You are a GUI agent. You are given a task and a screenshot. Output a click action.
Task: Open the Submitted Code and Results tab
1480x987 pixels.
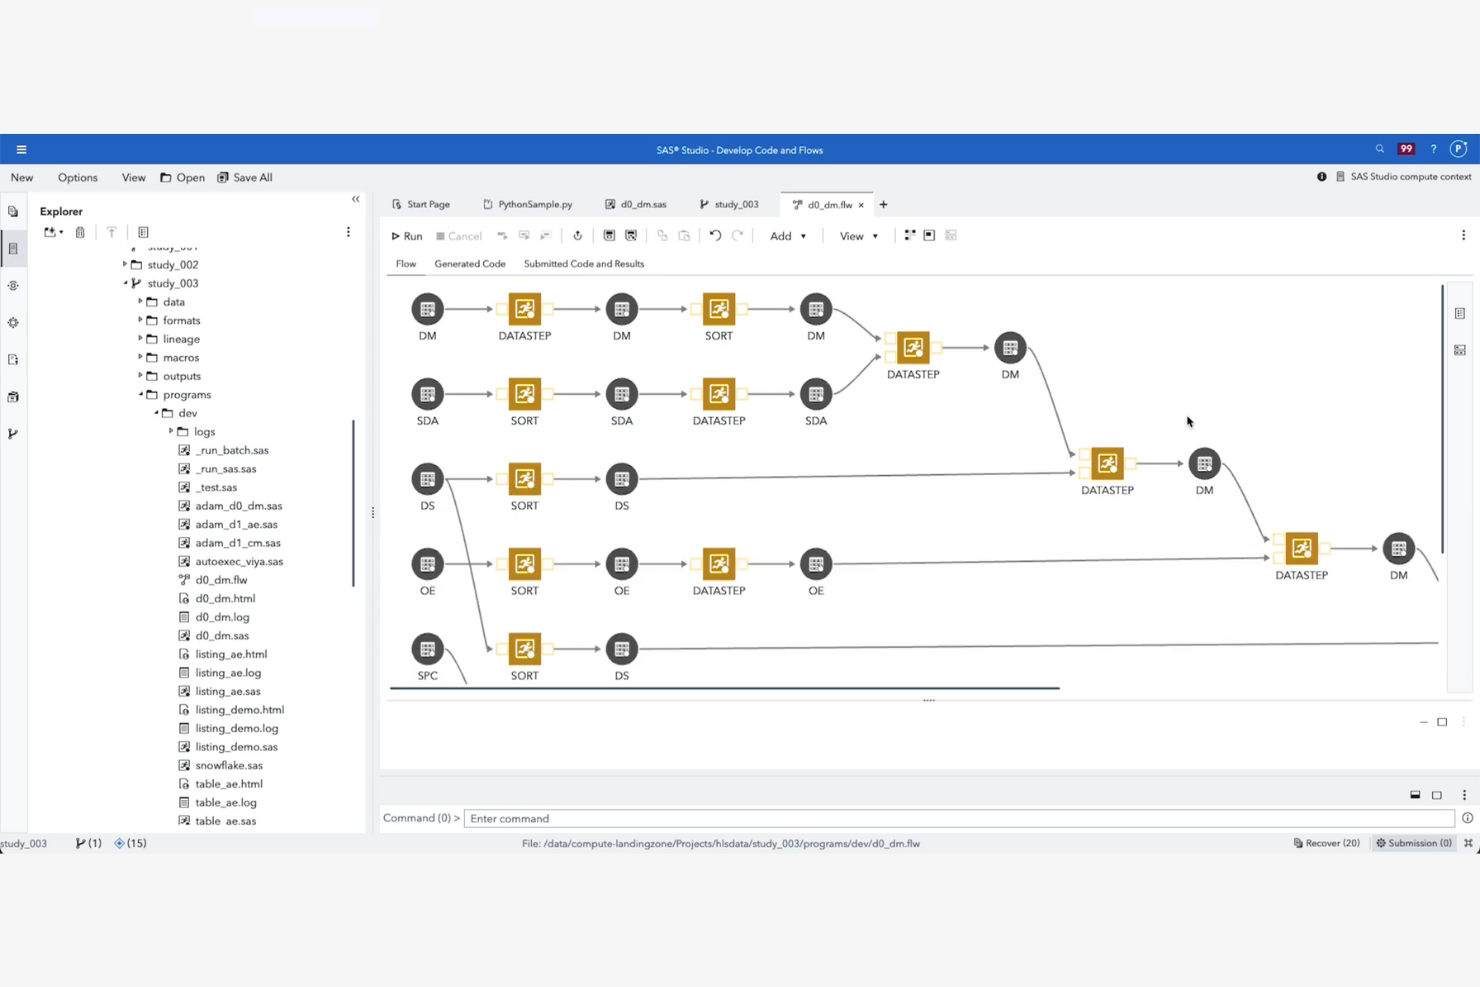[584, 264]
